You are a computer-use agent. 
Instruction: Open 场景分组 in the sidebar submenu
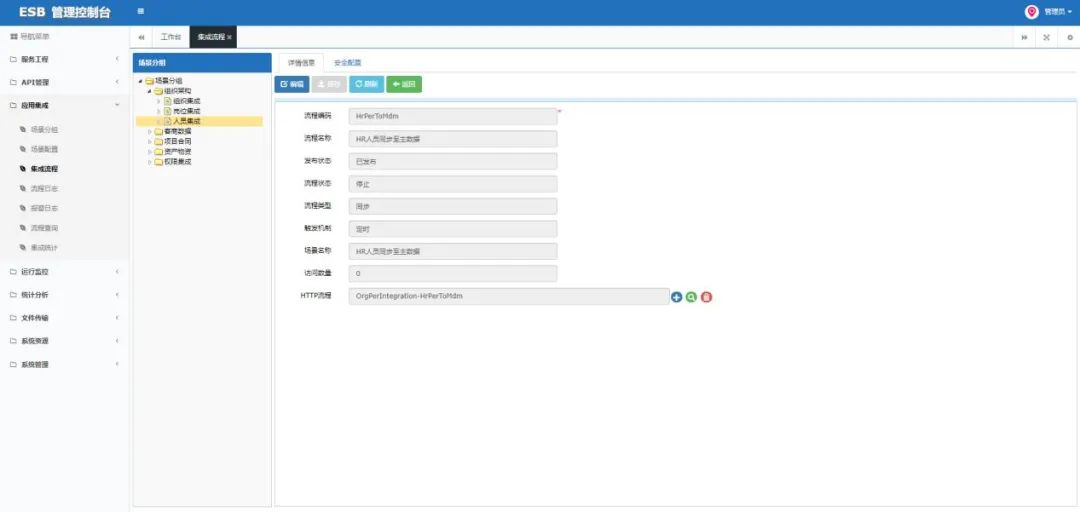pyautogui.click(x=44, y=130)
